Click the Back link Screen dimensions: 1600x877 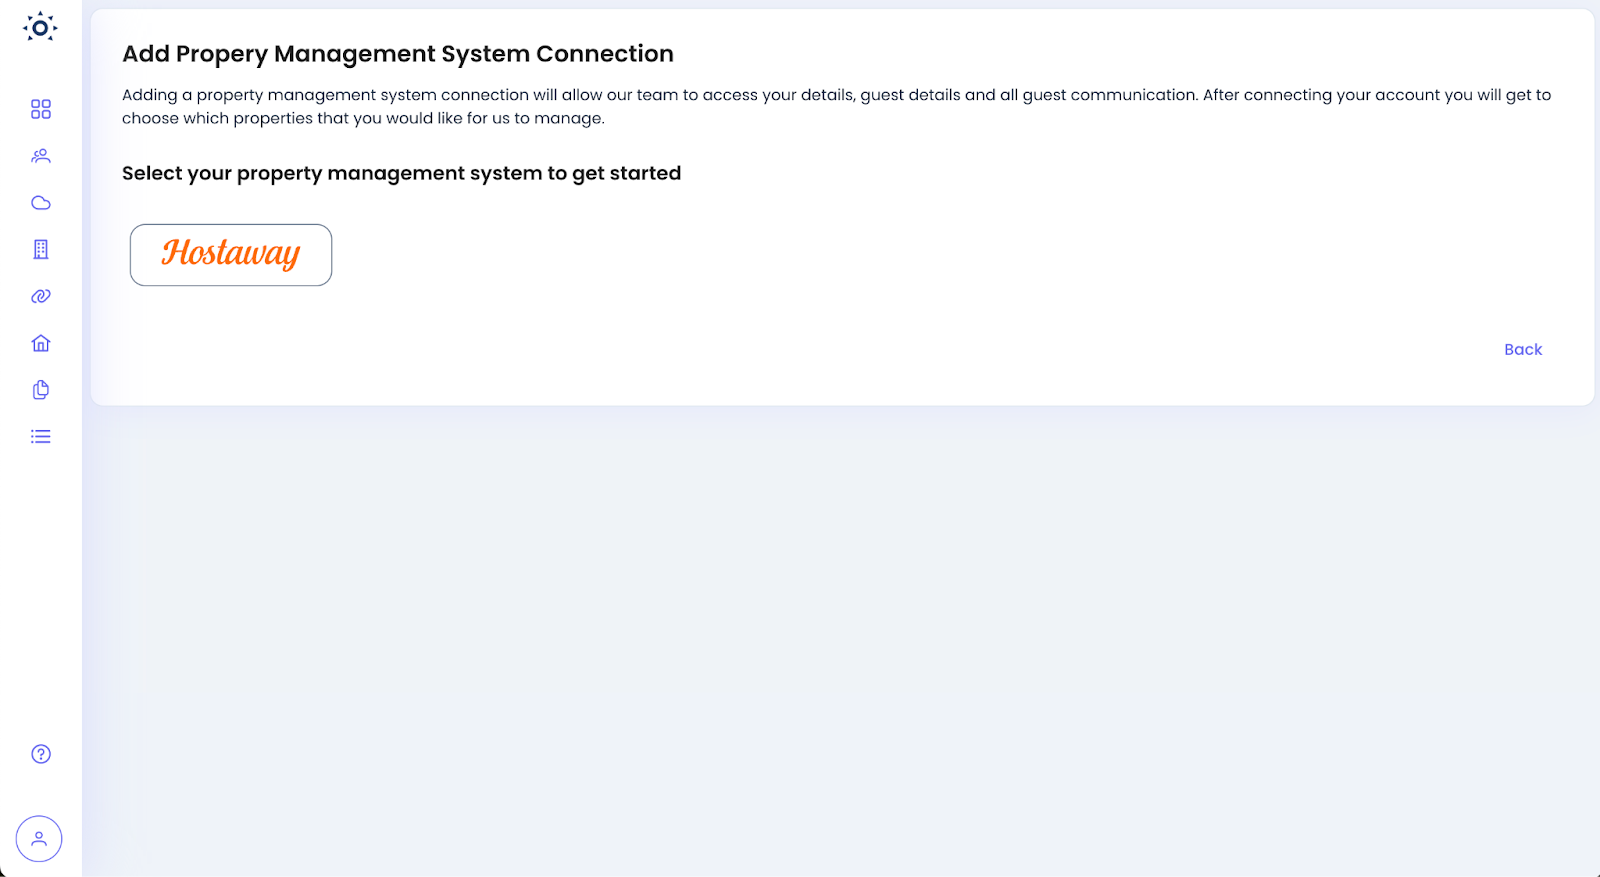tap(1523, 349)
